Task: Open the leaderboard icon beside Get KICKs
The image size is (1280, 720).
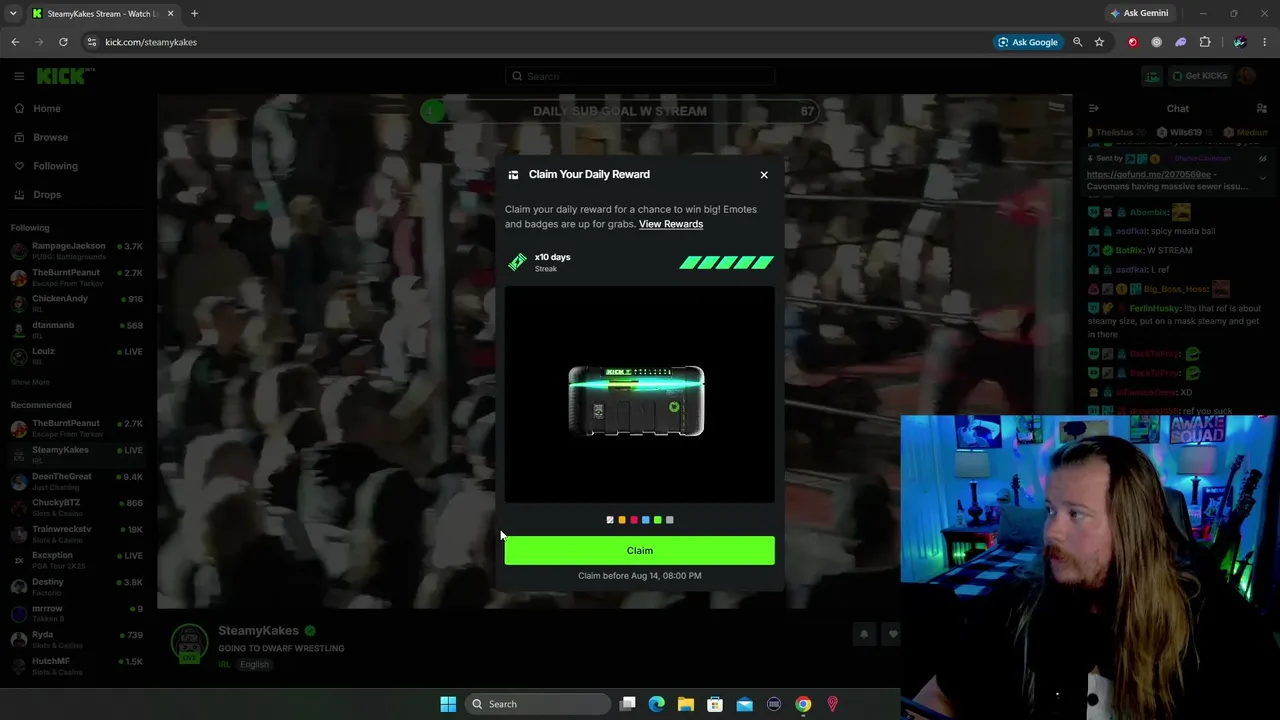Action: [1153, 76]
